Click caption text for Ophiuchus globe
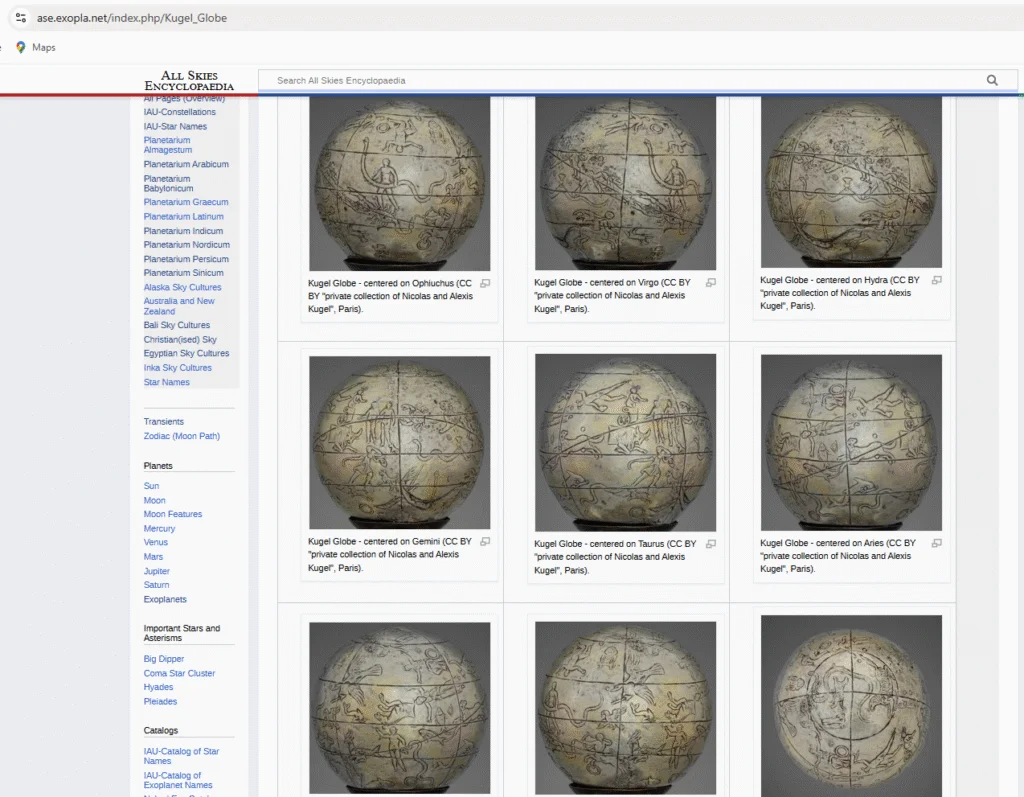 391,296
